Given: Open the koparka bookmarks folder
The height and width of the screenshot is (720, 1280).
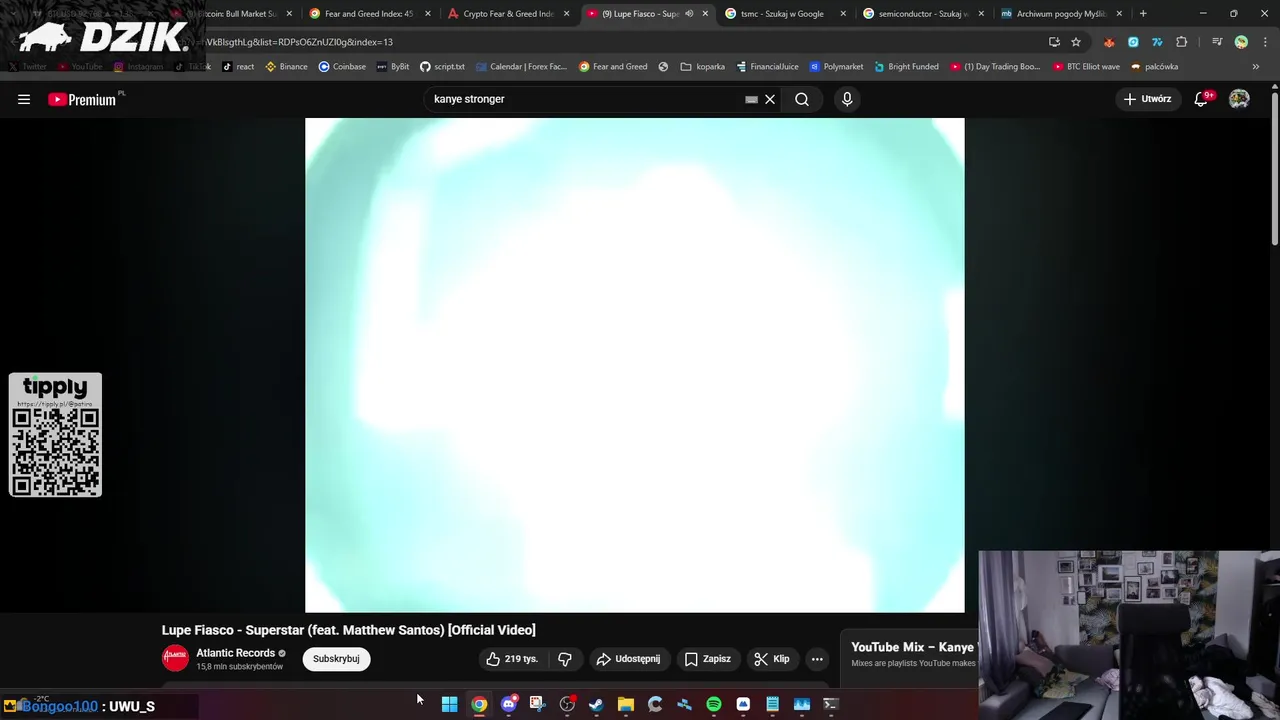Looking at the screenshot, I should pos(703,67).
